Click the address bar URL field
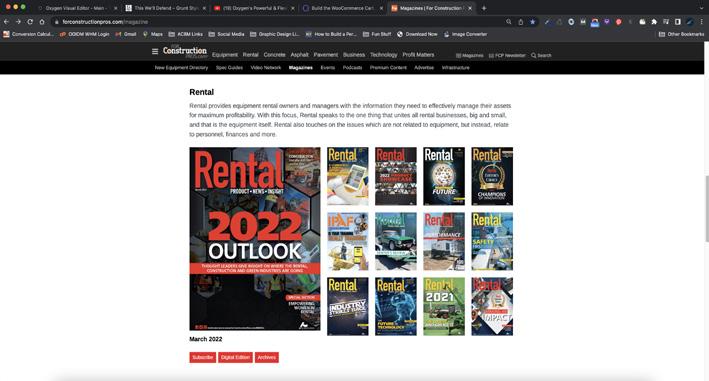 click(x=280, y=22)
